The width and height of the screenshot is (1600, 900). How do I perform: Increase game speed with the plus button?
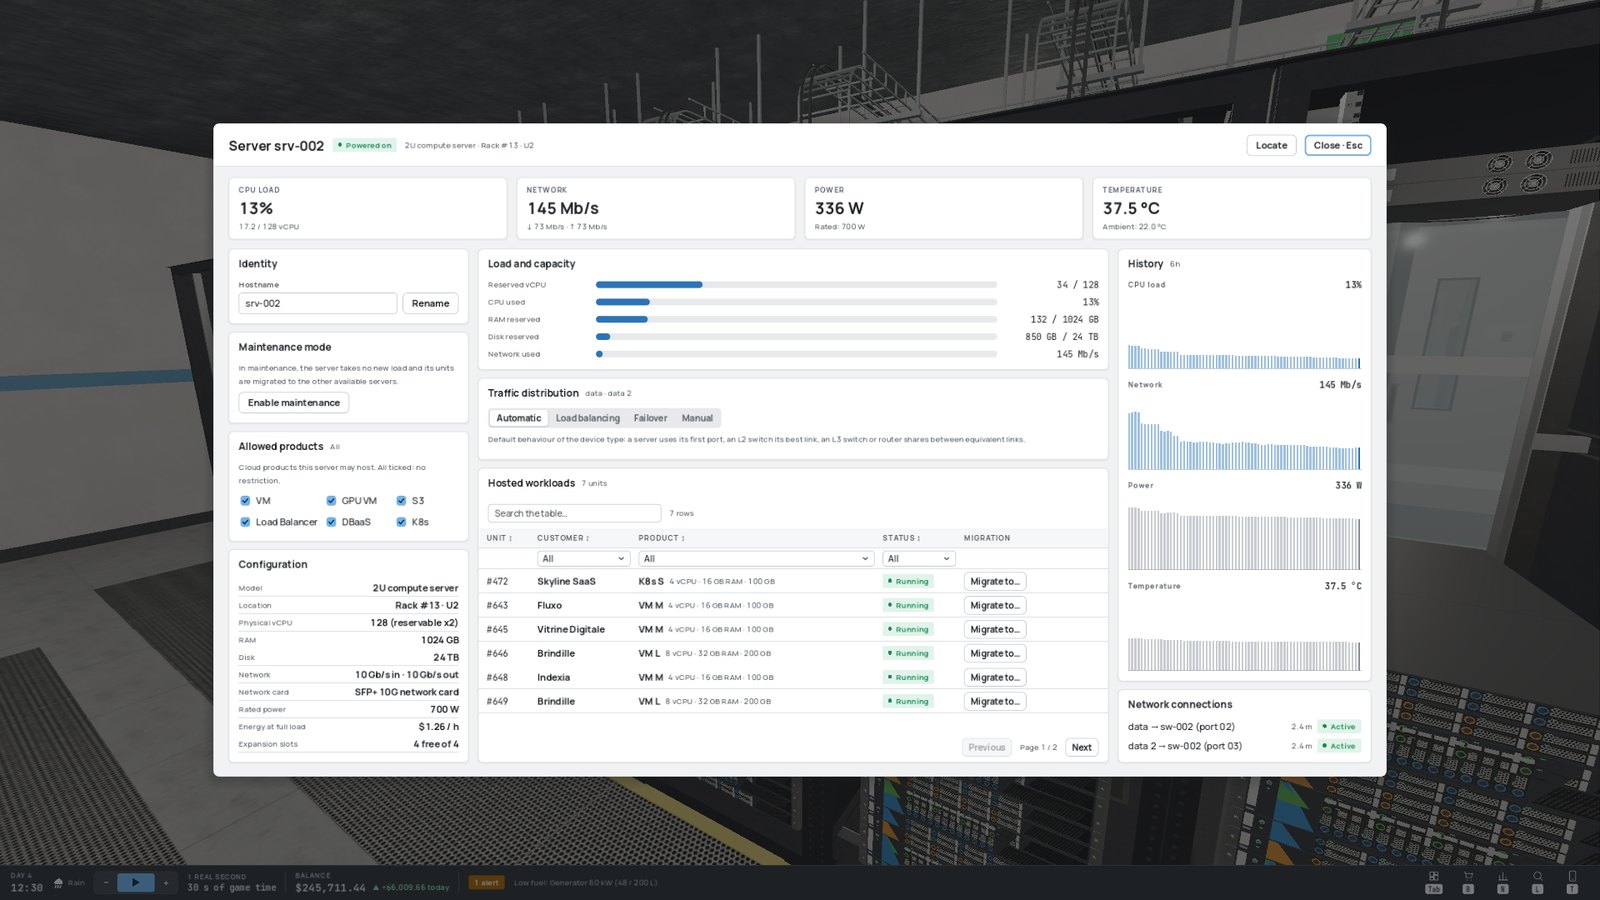(166, 883)
